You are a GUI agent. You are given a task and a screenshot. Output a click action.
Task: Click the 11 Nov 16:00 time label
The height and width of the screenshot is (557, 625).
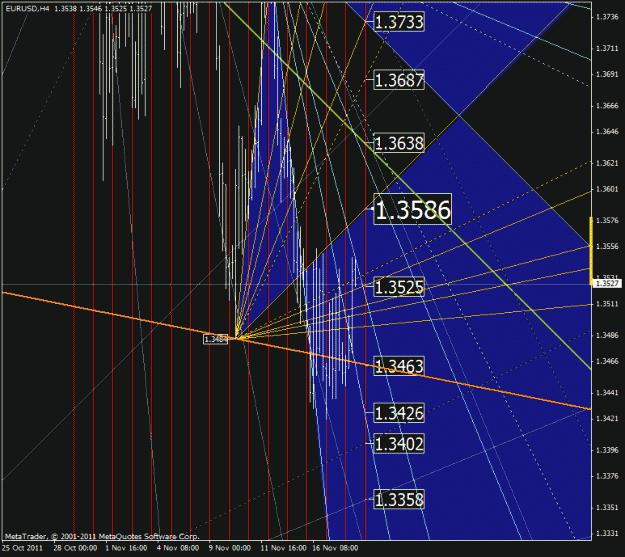[283, 548]
